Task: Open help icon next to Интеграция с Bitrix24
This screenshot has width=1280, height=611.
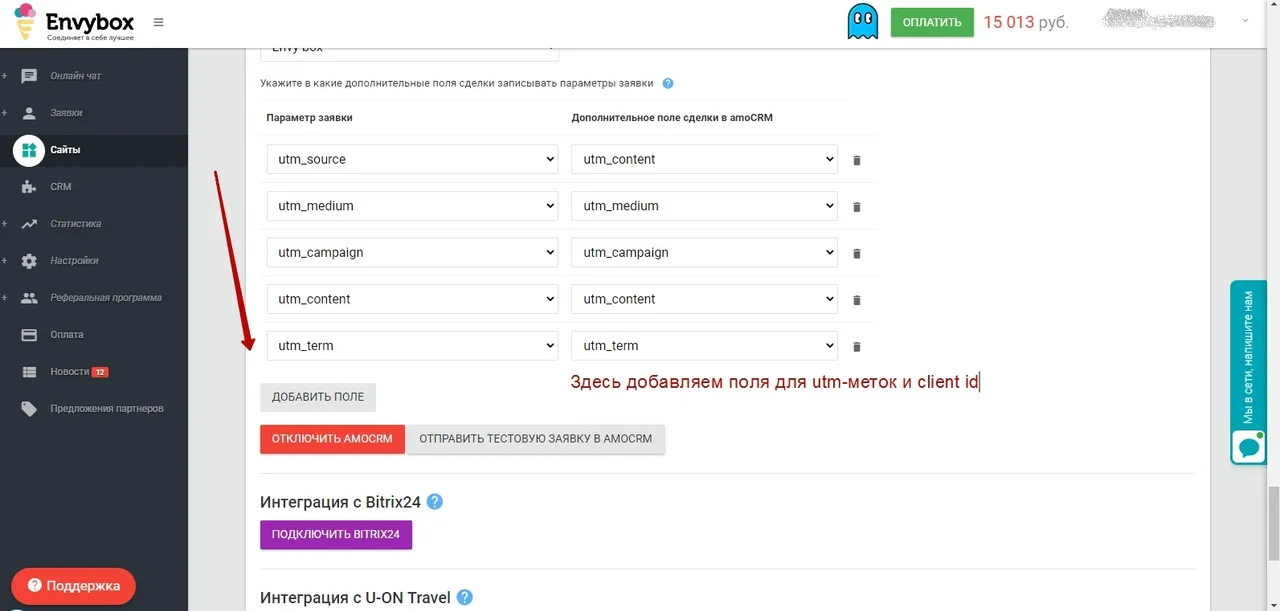Action: click(434, 502)
